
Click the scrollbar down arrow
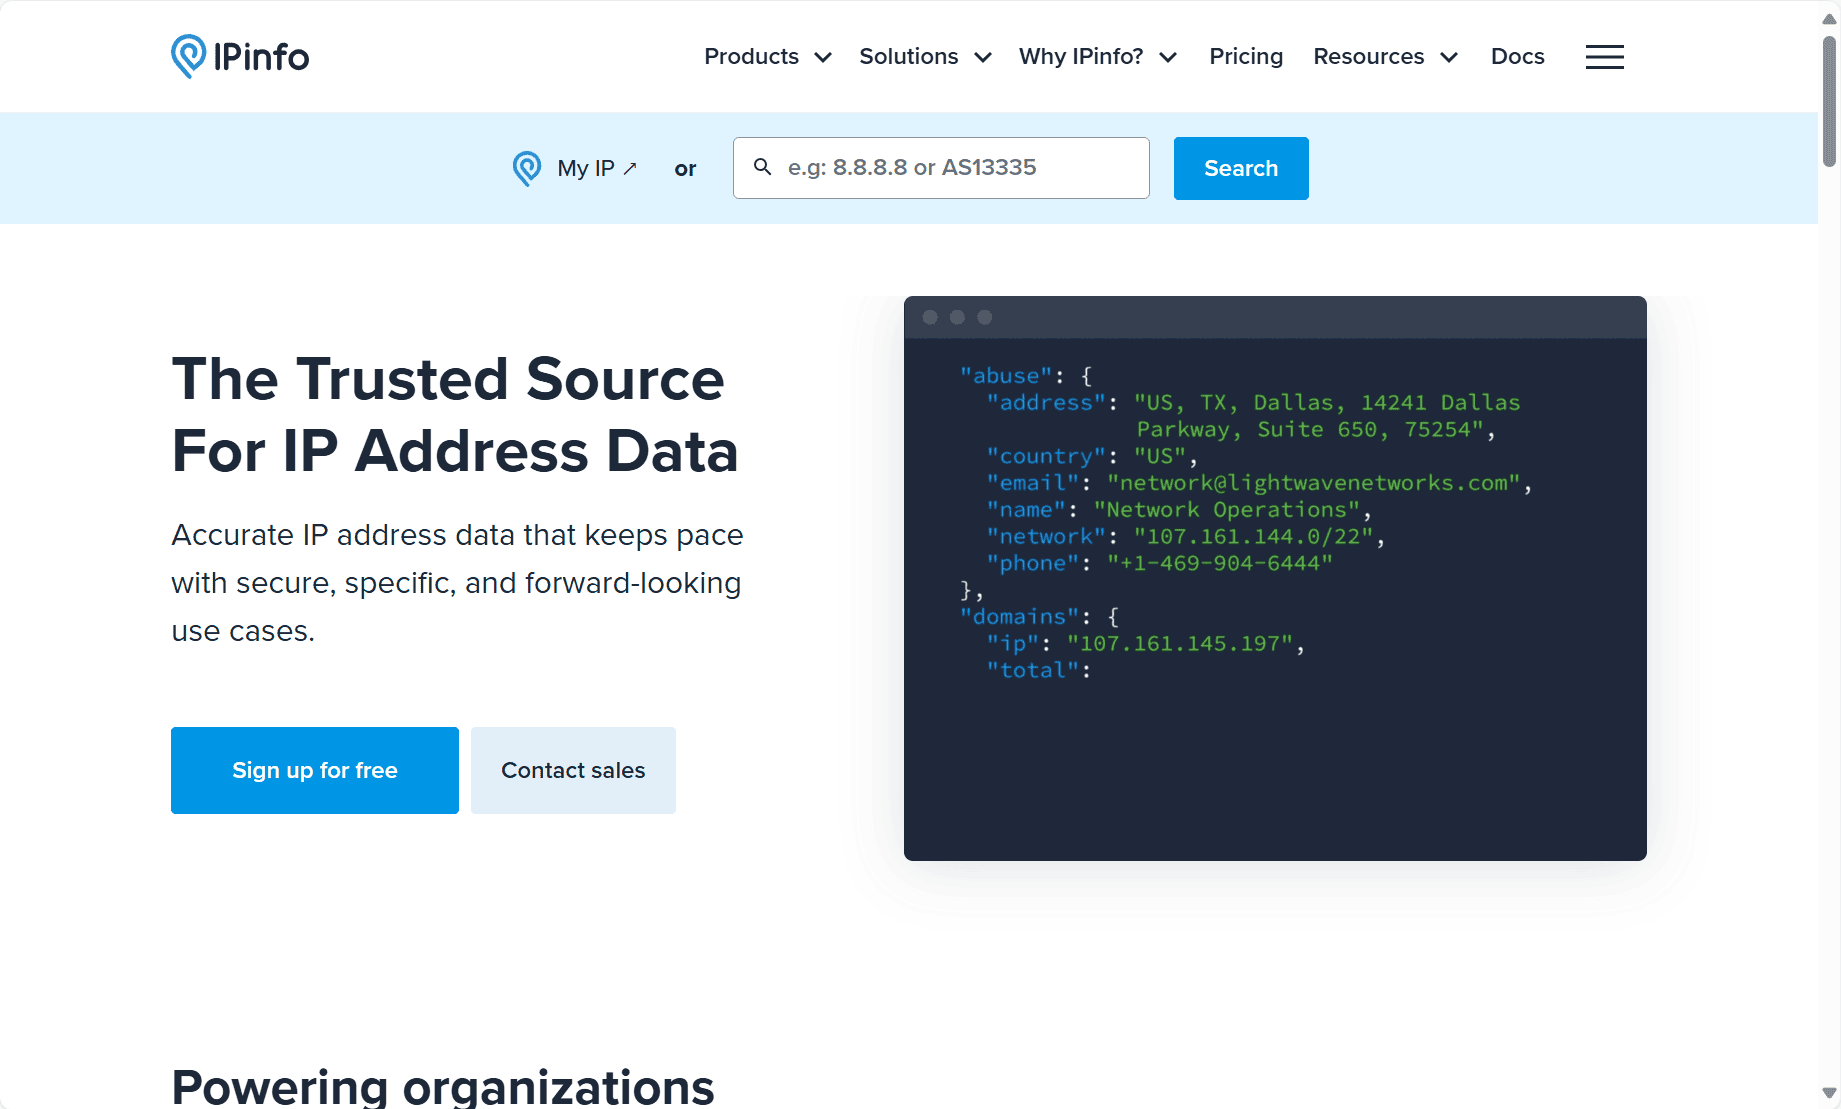coord(1829,1093)
